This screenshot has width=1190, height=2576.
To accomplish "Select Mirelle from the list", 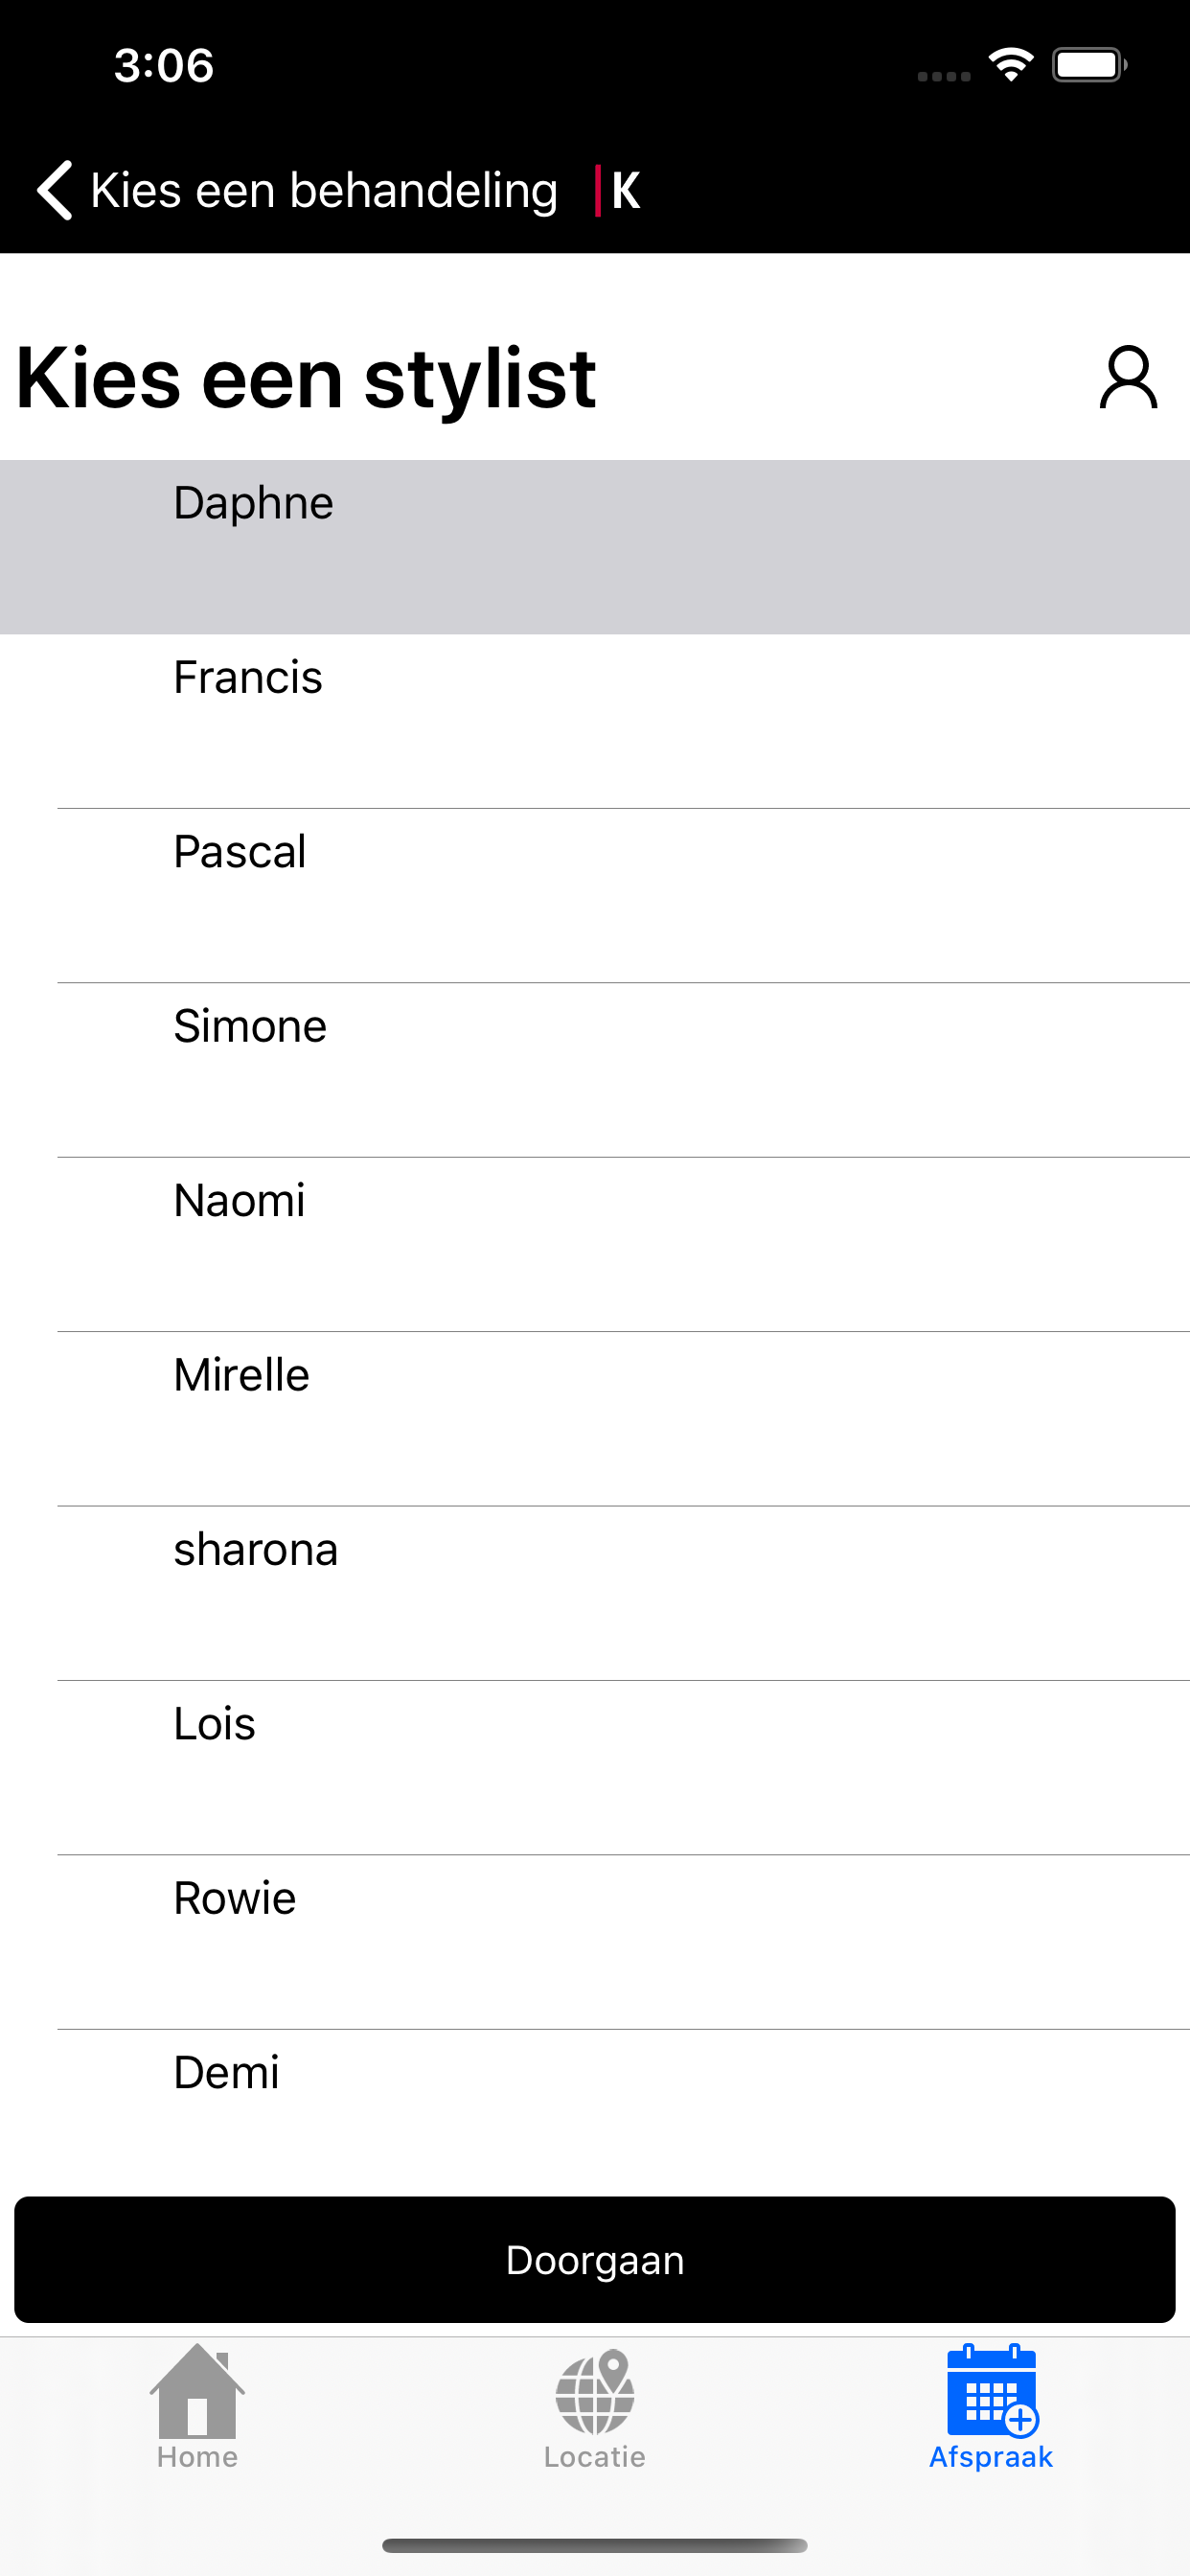I will [x=595, y=1418].
